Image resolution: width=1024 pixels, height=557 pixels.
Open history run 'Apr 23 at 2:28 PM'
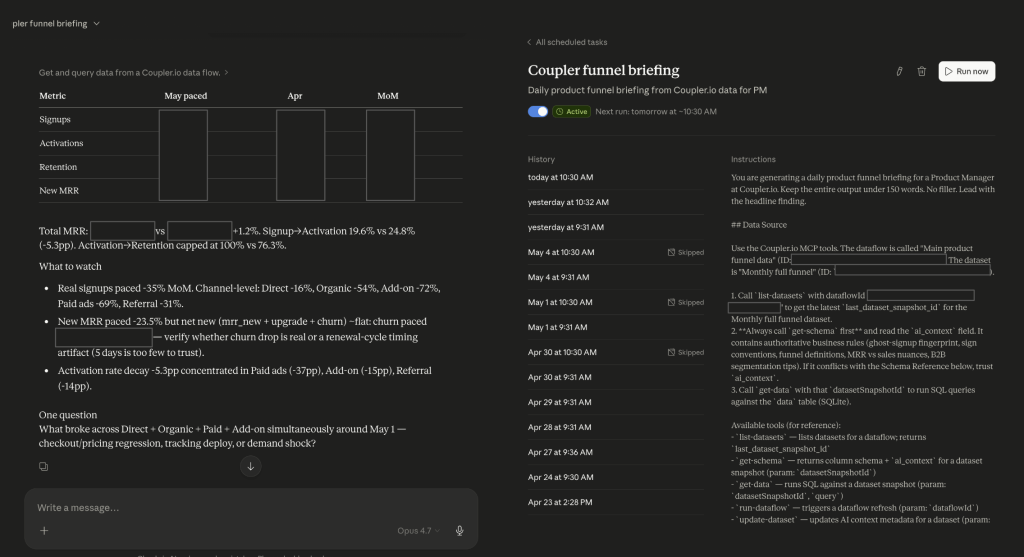click(616, 502)
